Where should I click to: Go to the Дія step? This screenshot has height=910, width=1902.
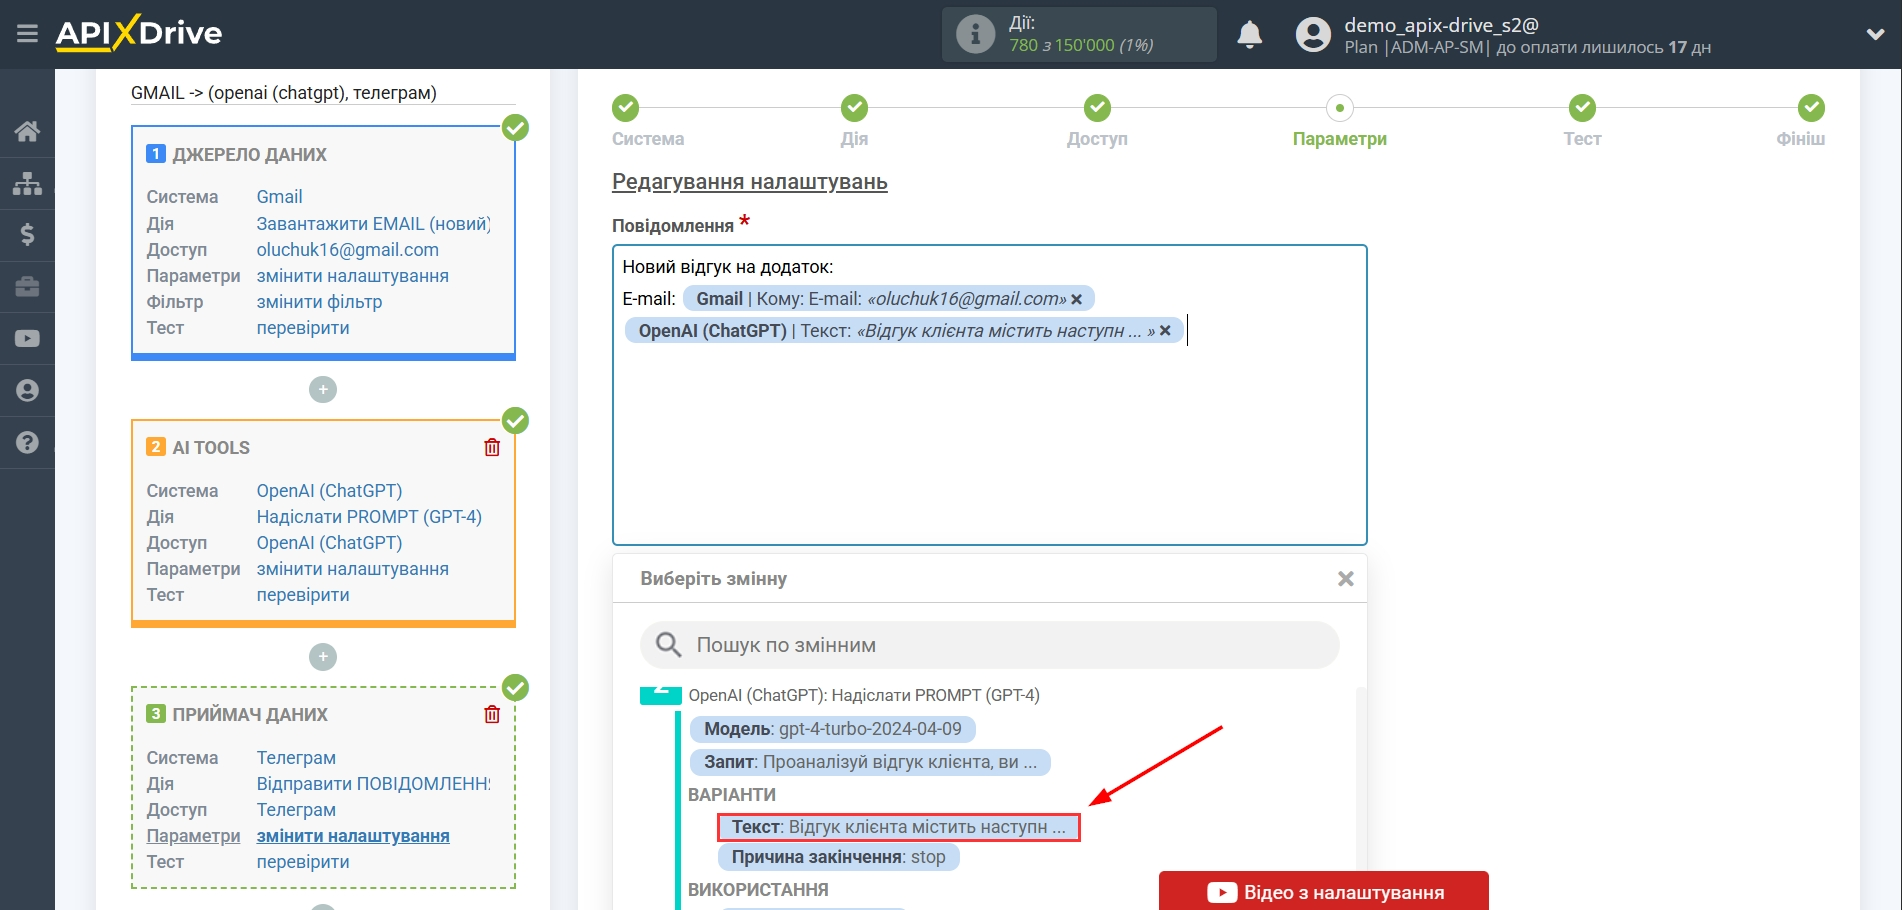point(854,121)
